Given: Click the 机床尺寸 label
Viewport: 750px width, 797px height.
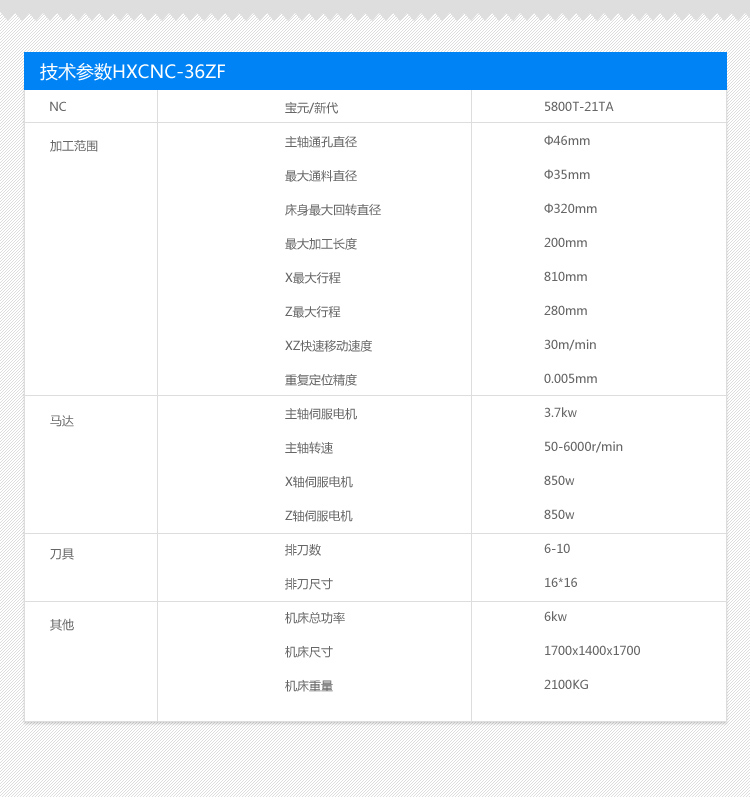Looking at the screenshot, I should click(309, 652).
